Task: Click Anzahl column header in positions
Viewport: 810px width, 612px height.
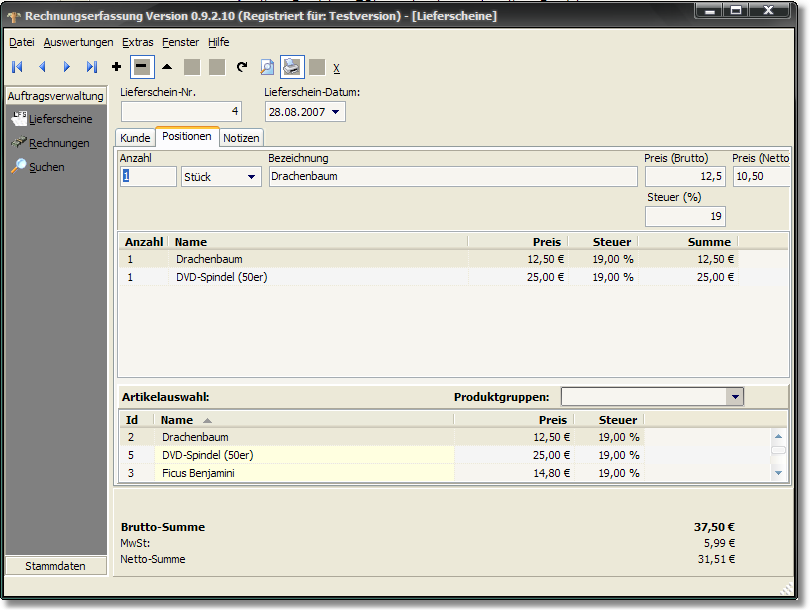Action: (x=144, y=242)
